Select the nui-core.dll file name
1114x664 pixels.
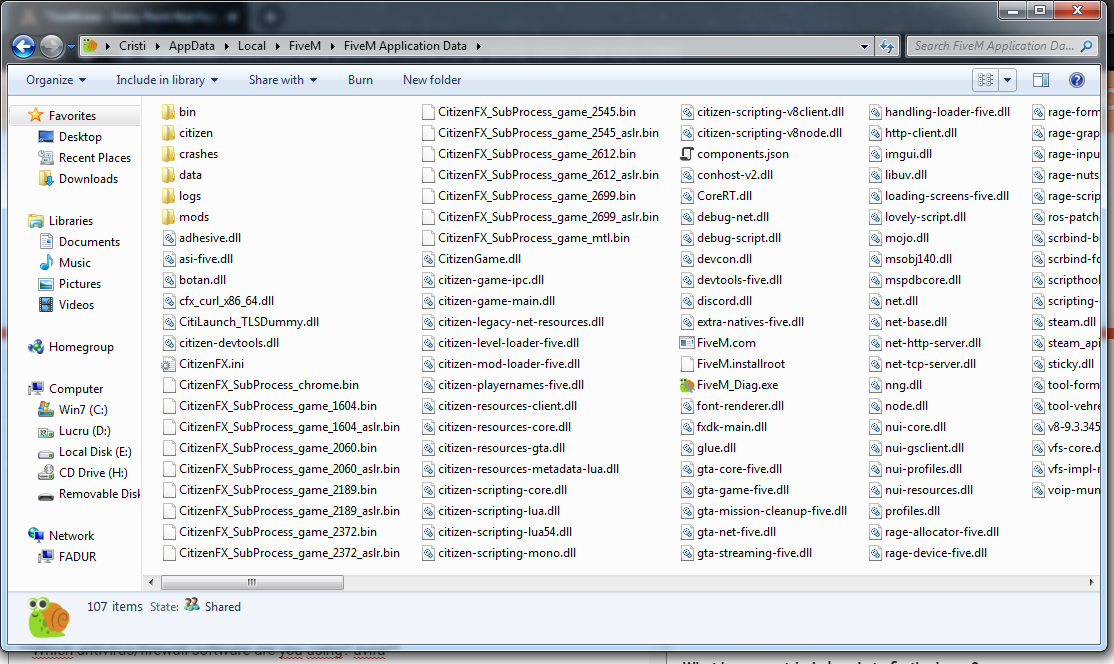[x=915, y=428]
